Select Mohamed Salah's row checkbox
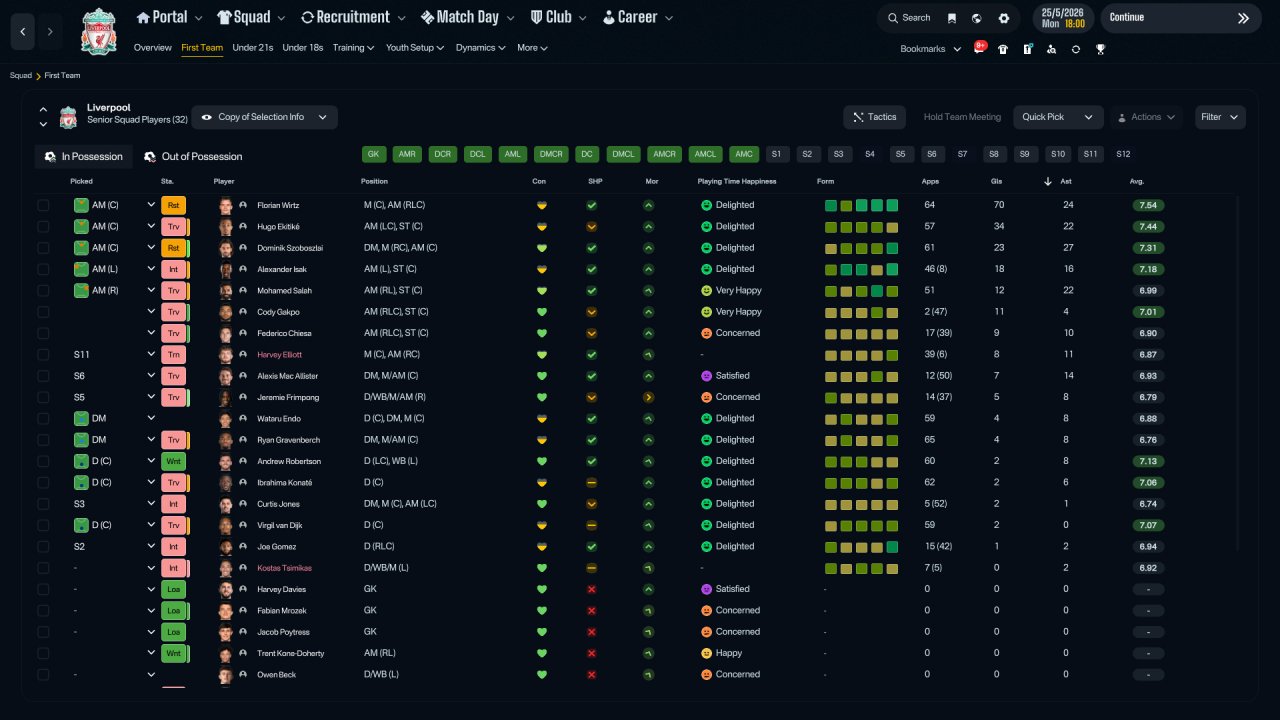 [x=43, y=290]
